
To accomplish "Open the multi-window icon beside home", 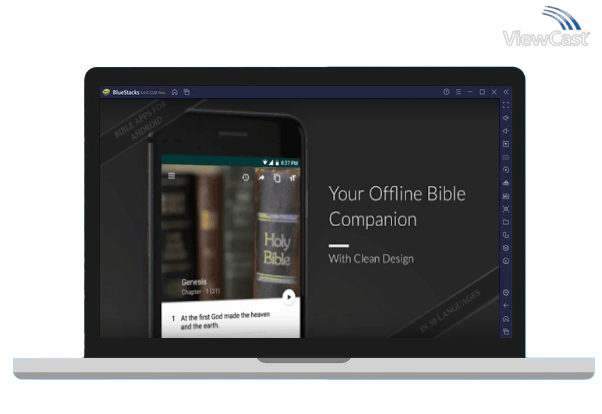I will point(187,92).
